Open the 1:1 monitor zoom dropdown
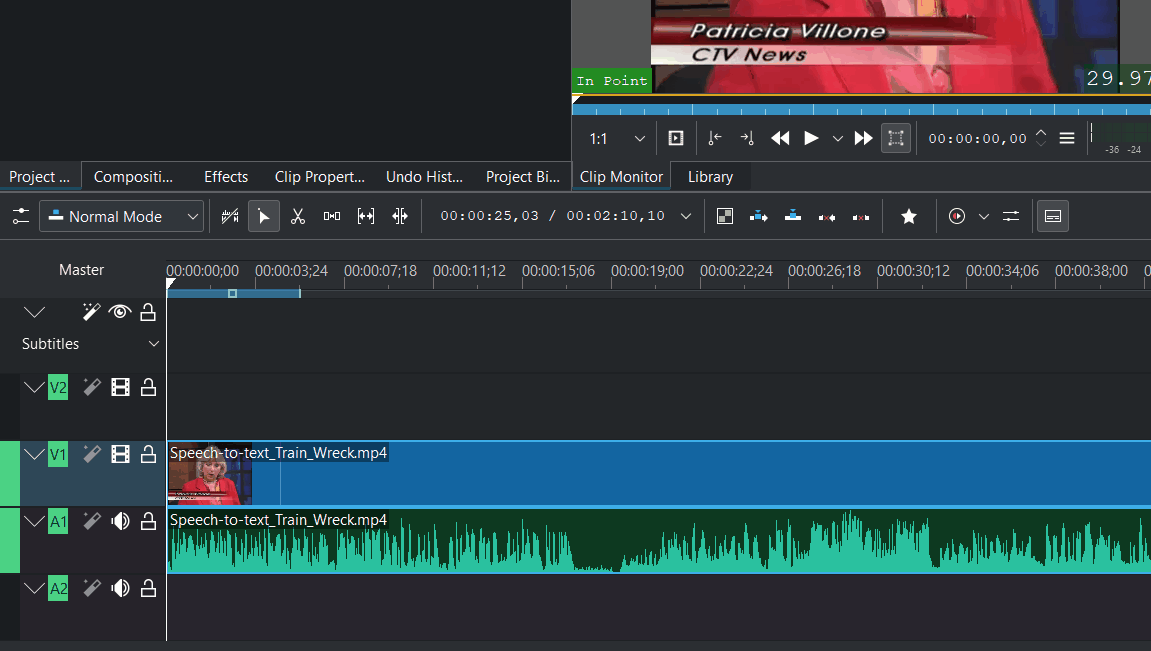Viewport: 1151px width, 651px height. point(617,139)
